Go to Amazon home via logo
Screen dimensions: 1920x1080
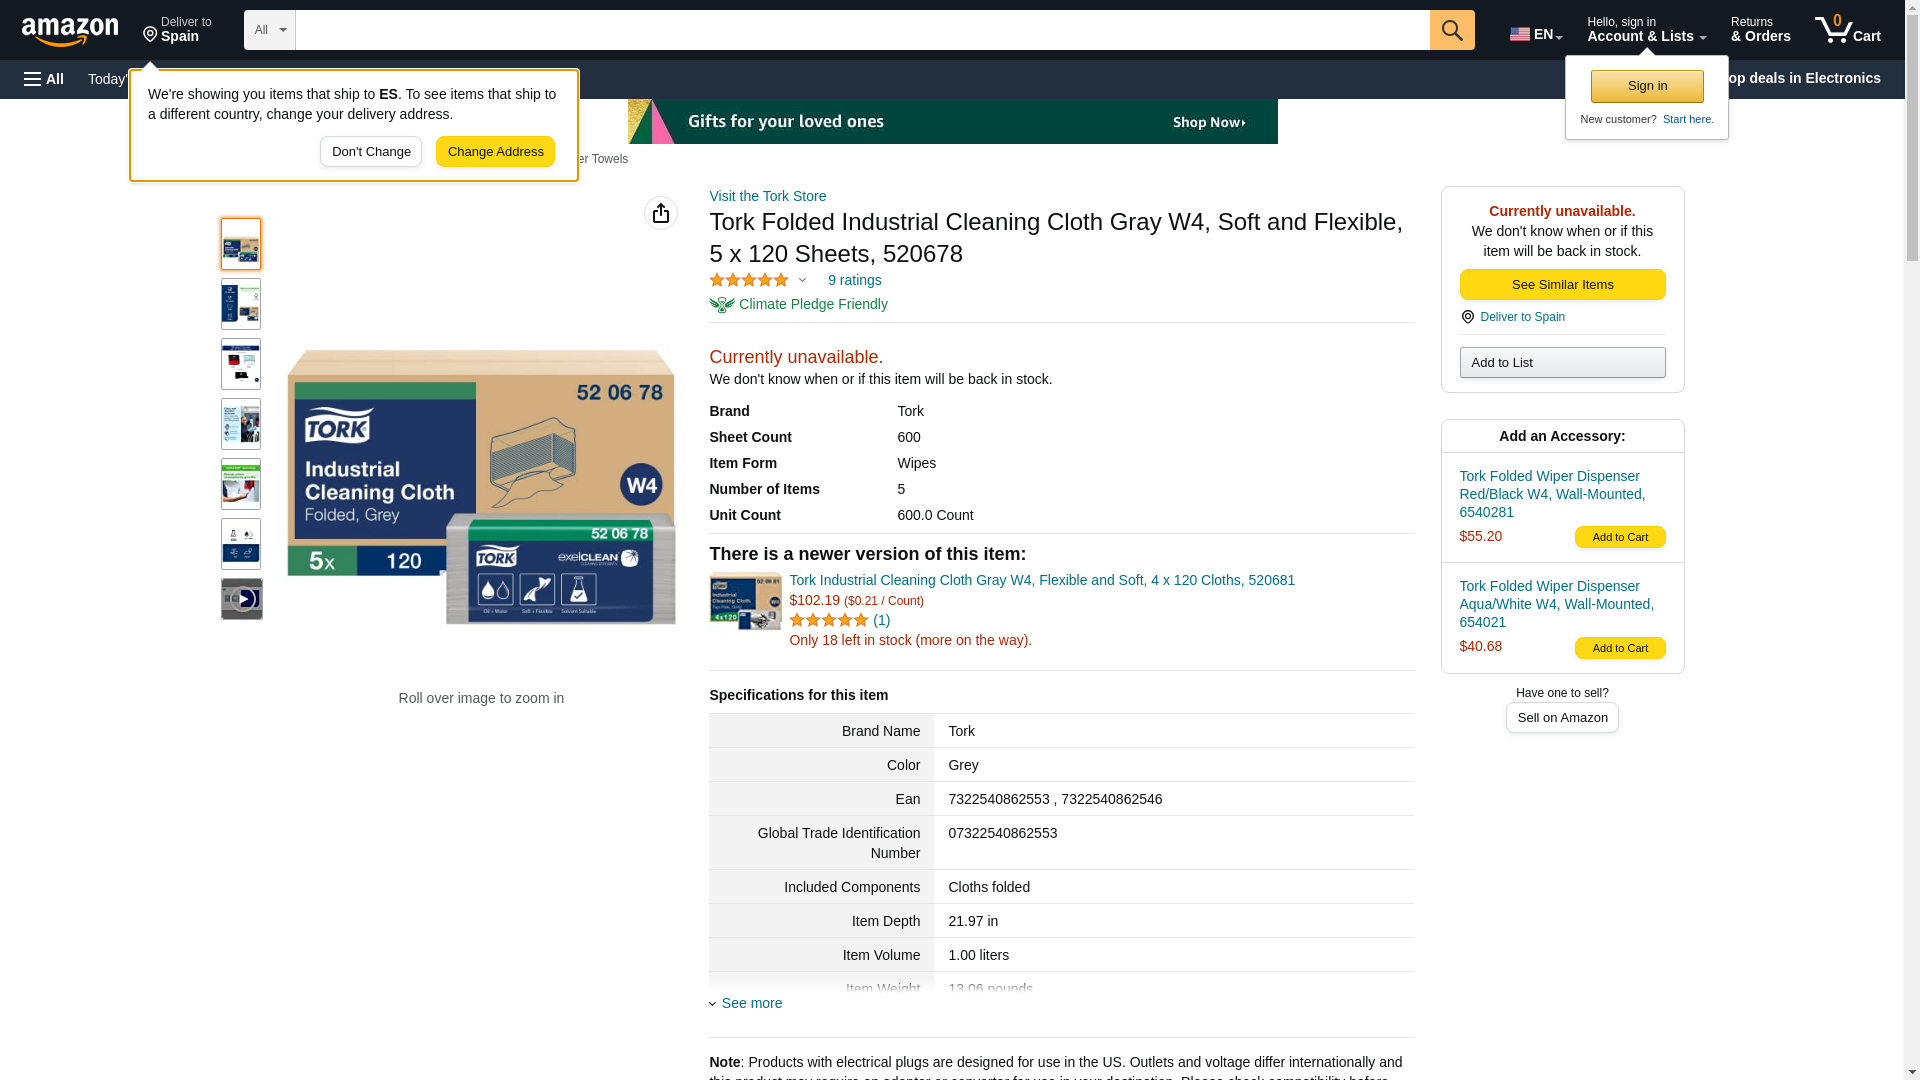tap(70, 31)
